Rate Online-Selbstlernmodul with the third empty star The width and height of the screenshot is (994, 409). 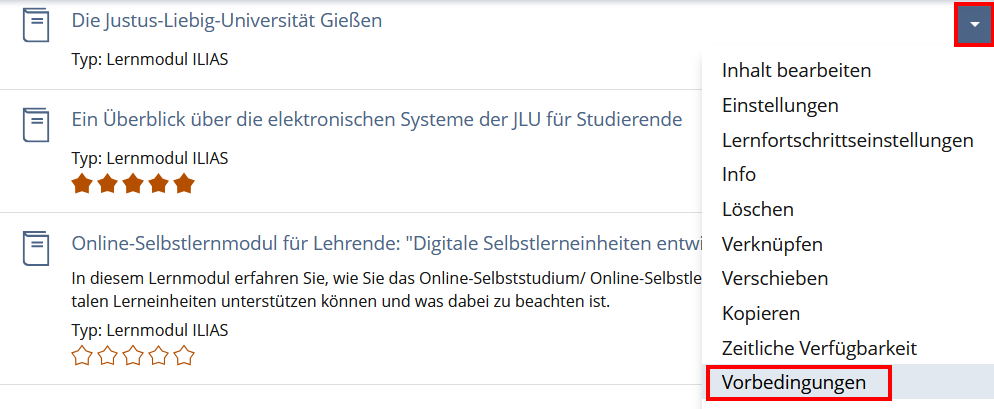133,356
